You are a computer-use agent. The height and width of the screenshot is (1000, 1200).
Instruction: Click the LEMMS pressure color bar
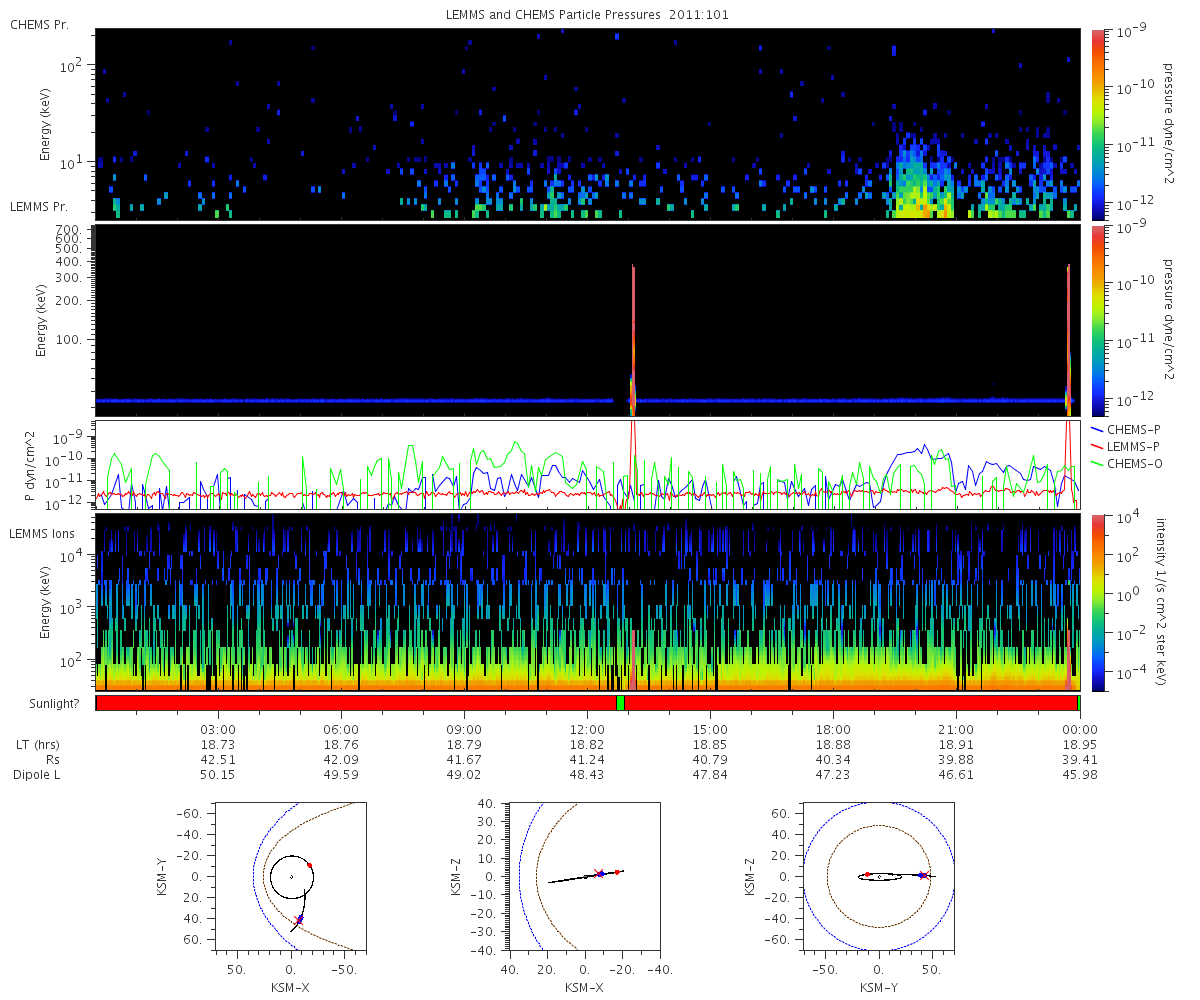(x=1096, y=320)
